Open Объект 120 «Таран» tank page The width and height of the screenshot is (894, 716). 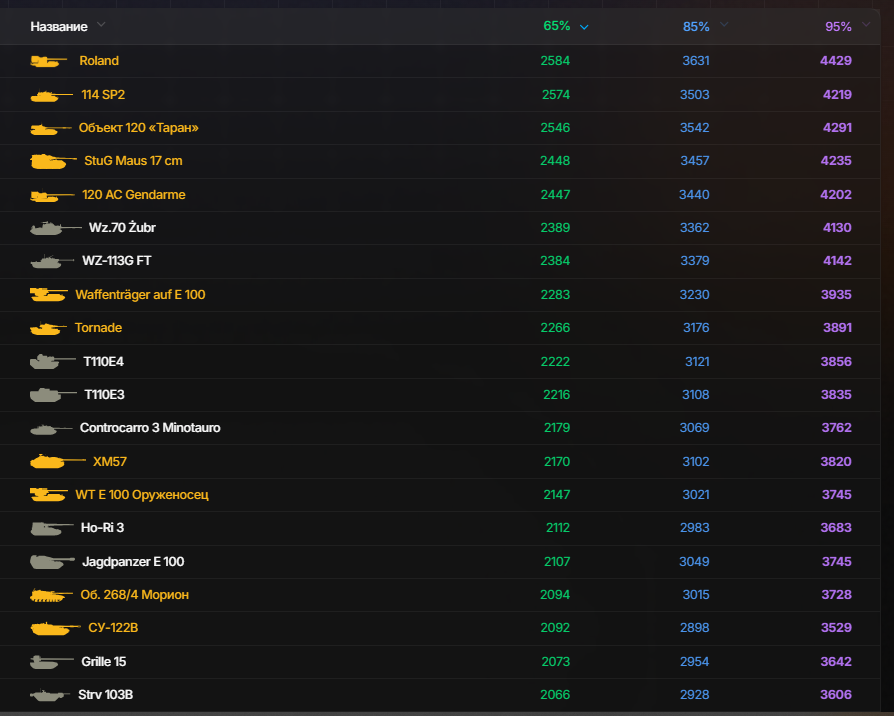(139, 128)
